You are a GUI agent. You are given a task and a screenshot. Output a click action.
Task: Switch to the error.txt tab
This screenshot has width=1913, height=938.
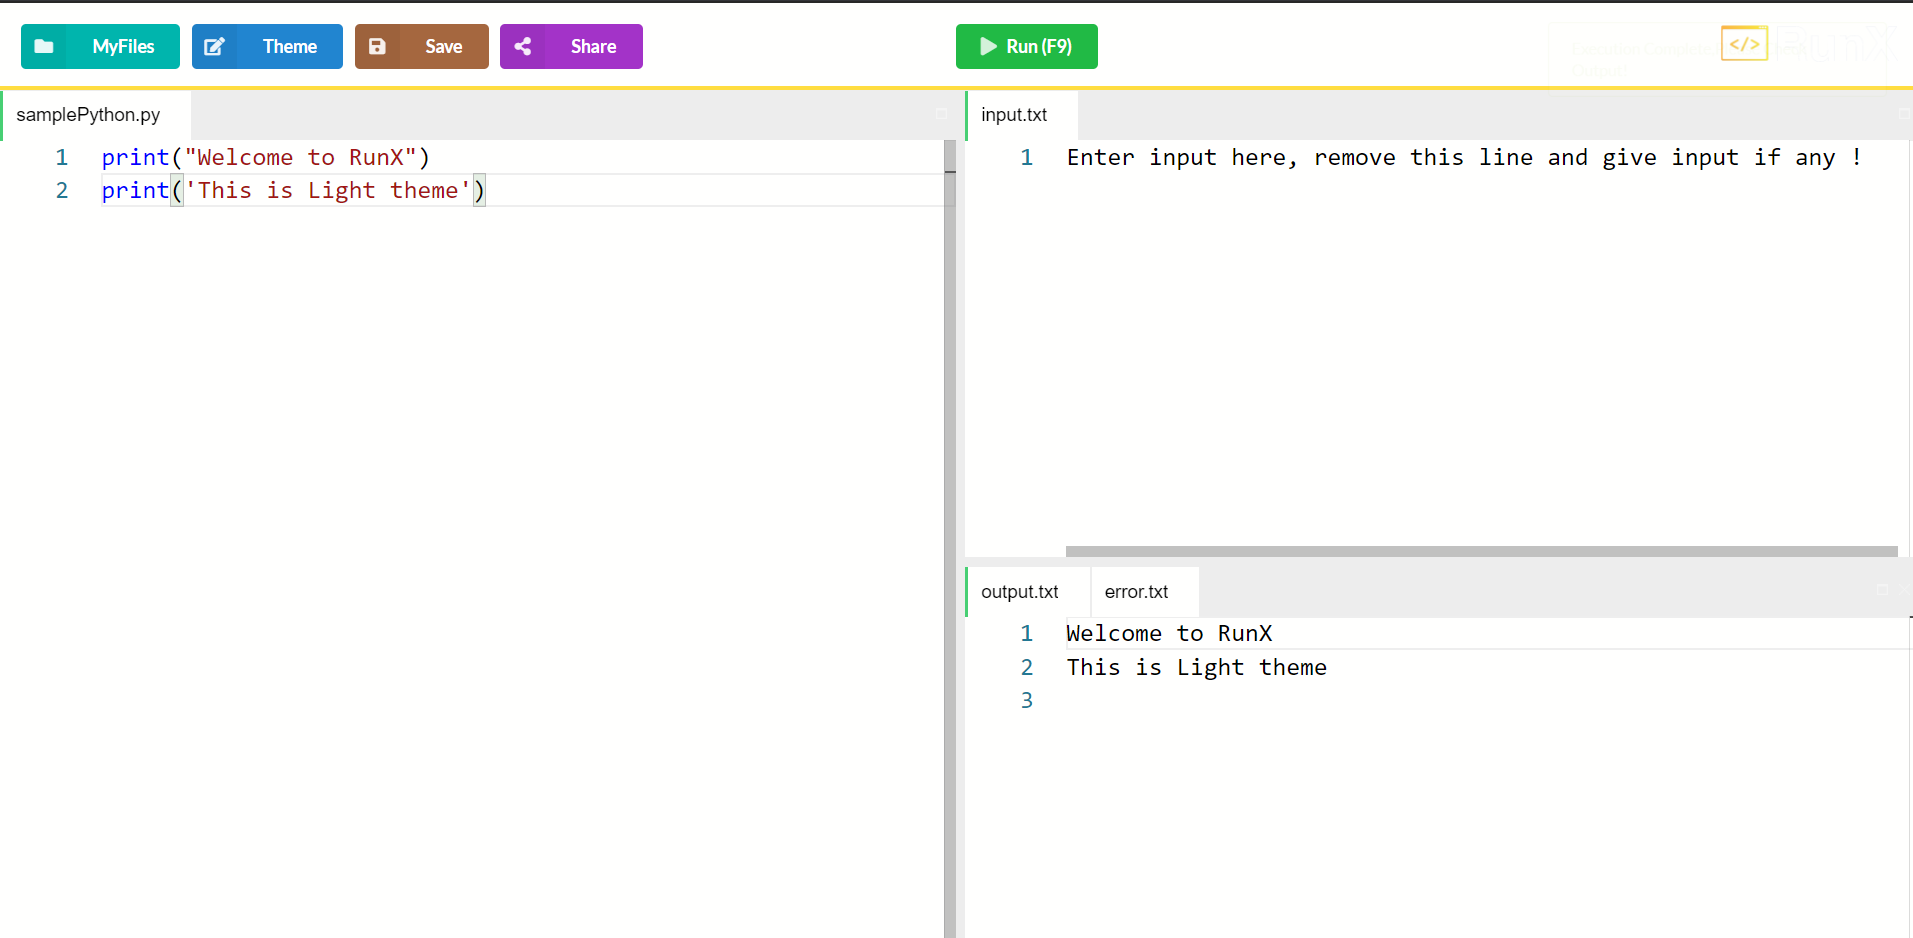[1145, 592]
